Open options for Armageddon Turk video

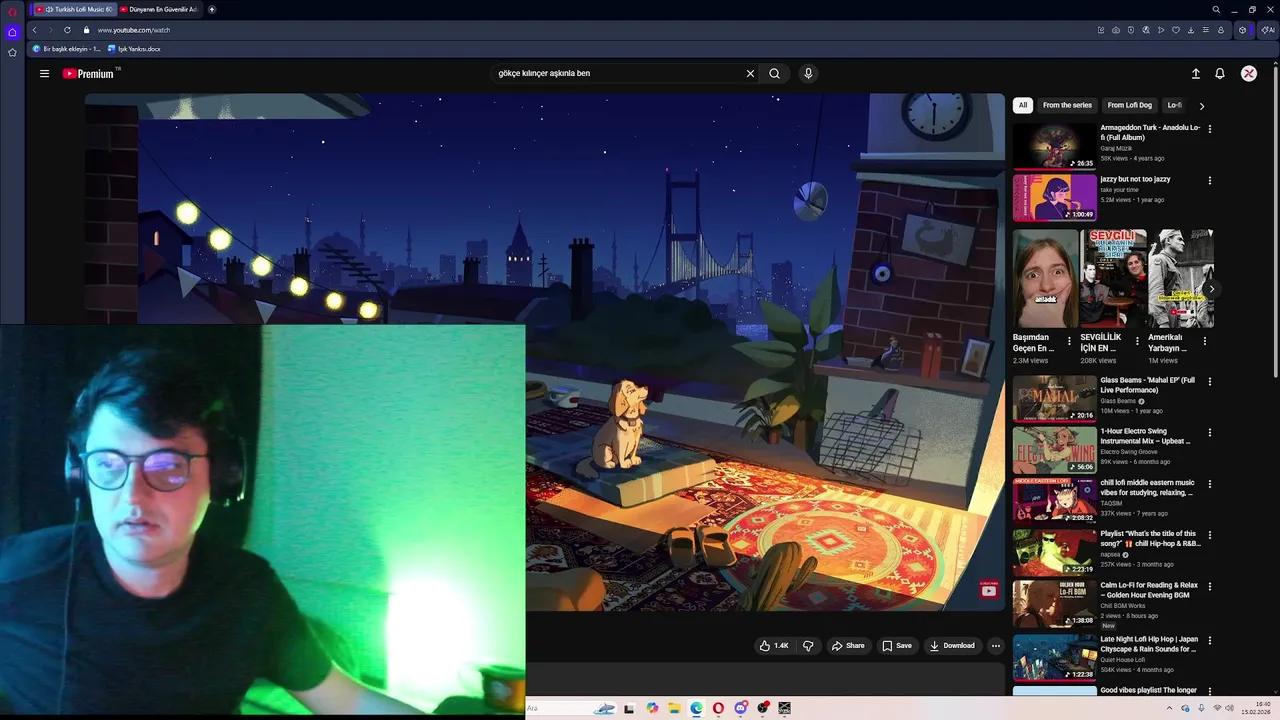tap(1210, 129)
